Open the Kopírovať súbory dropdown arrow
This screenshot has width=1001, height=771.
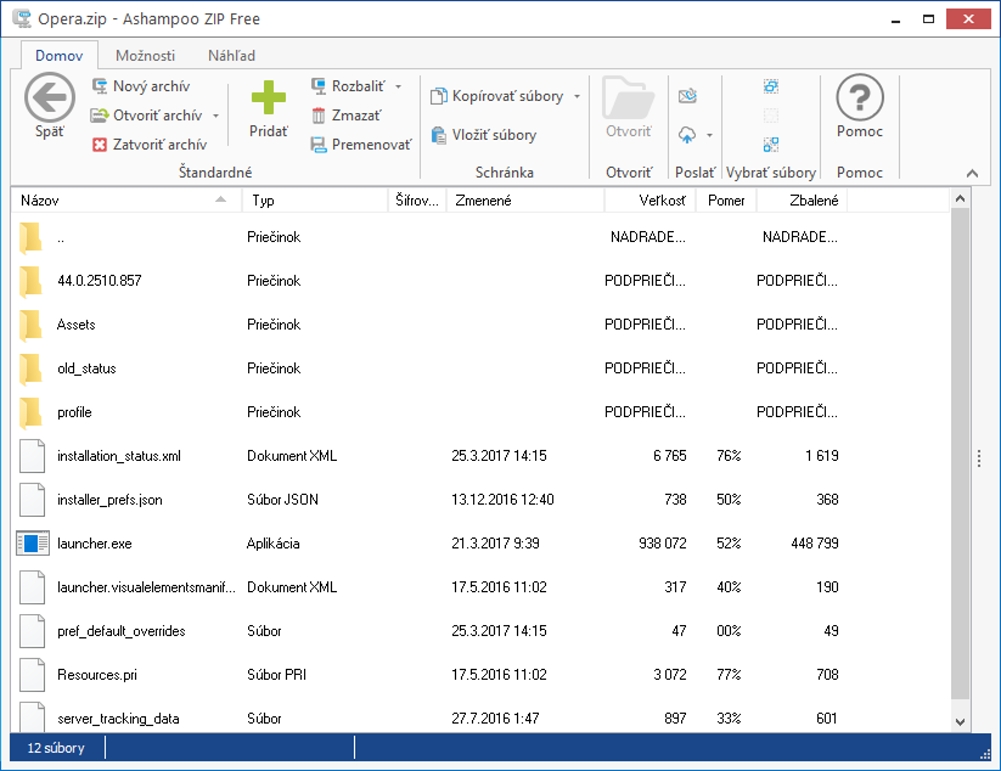576,97
